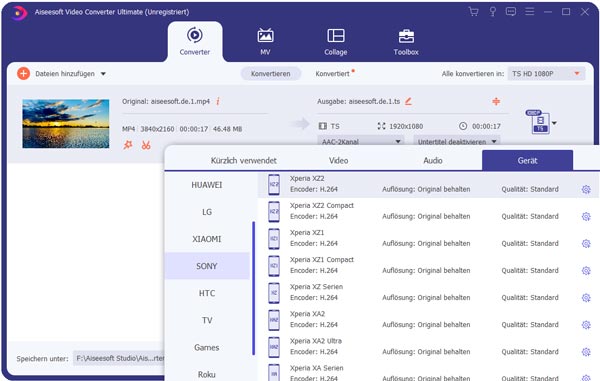Click the Konvertieren button

click(x=271, y=73)
